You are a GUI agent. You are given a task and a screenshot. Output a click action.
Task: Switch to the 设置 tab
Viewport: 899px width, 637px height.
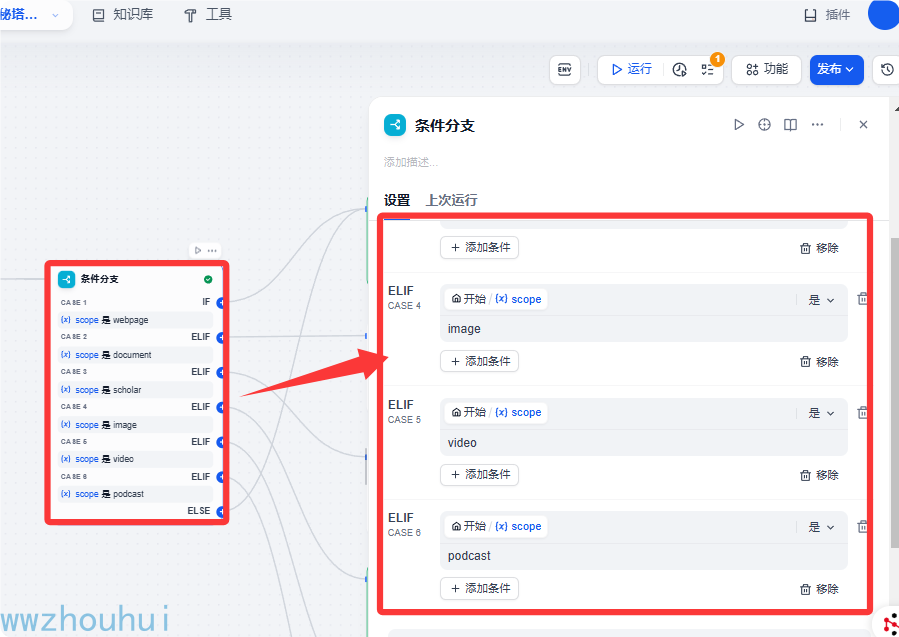tap(397, 200)
